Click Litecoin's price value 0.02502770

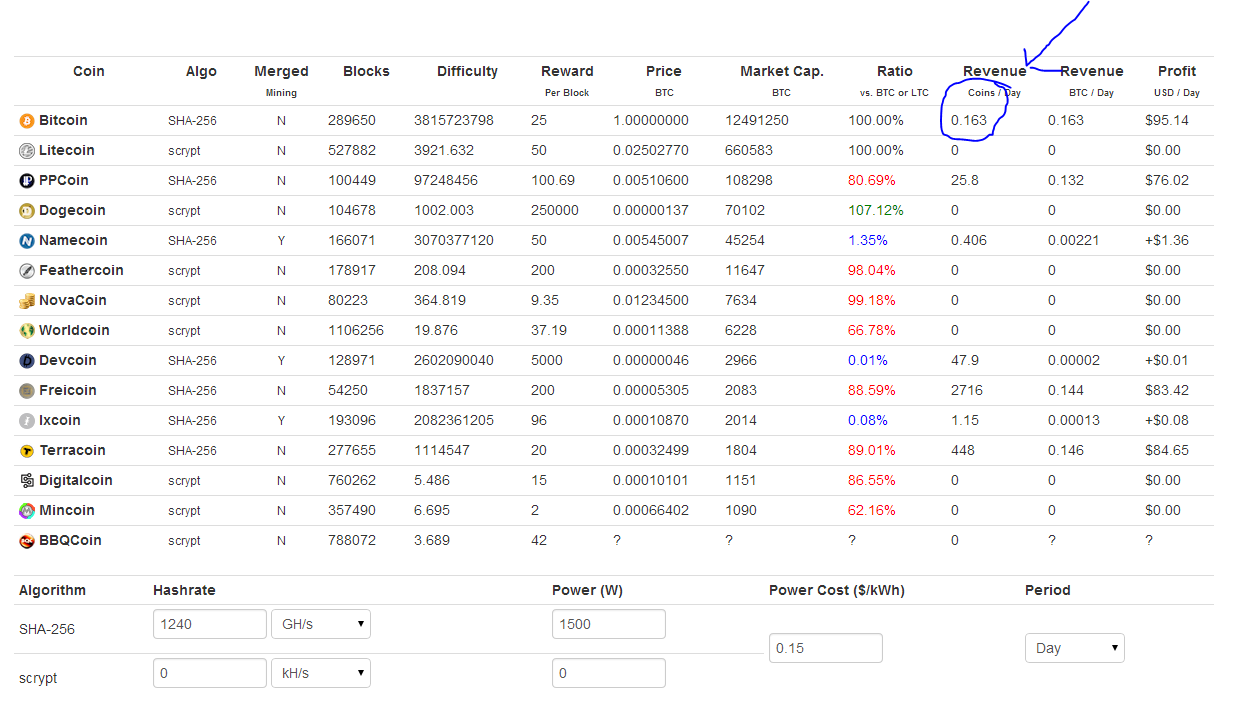click(651, 150)
